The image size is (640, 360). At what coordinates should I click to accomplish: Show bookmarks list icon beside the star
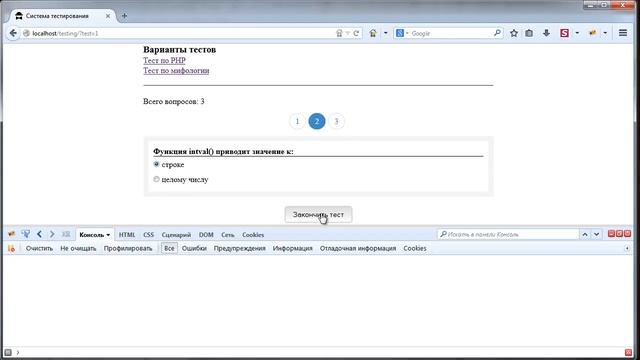pyautogui.click(x=529, y=33)
